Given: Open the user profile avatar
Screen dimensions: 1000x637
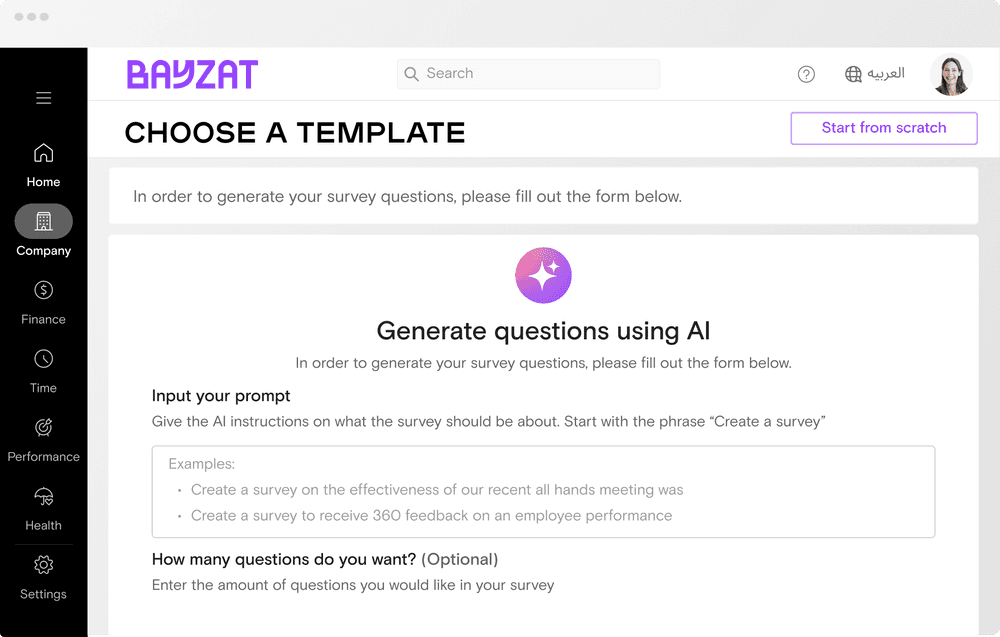Looking at the screenshot, I should coord(951,75).
